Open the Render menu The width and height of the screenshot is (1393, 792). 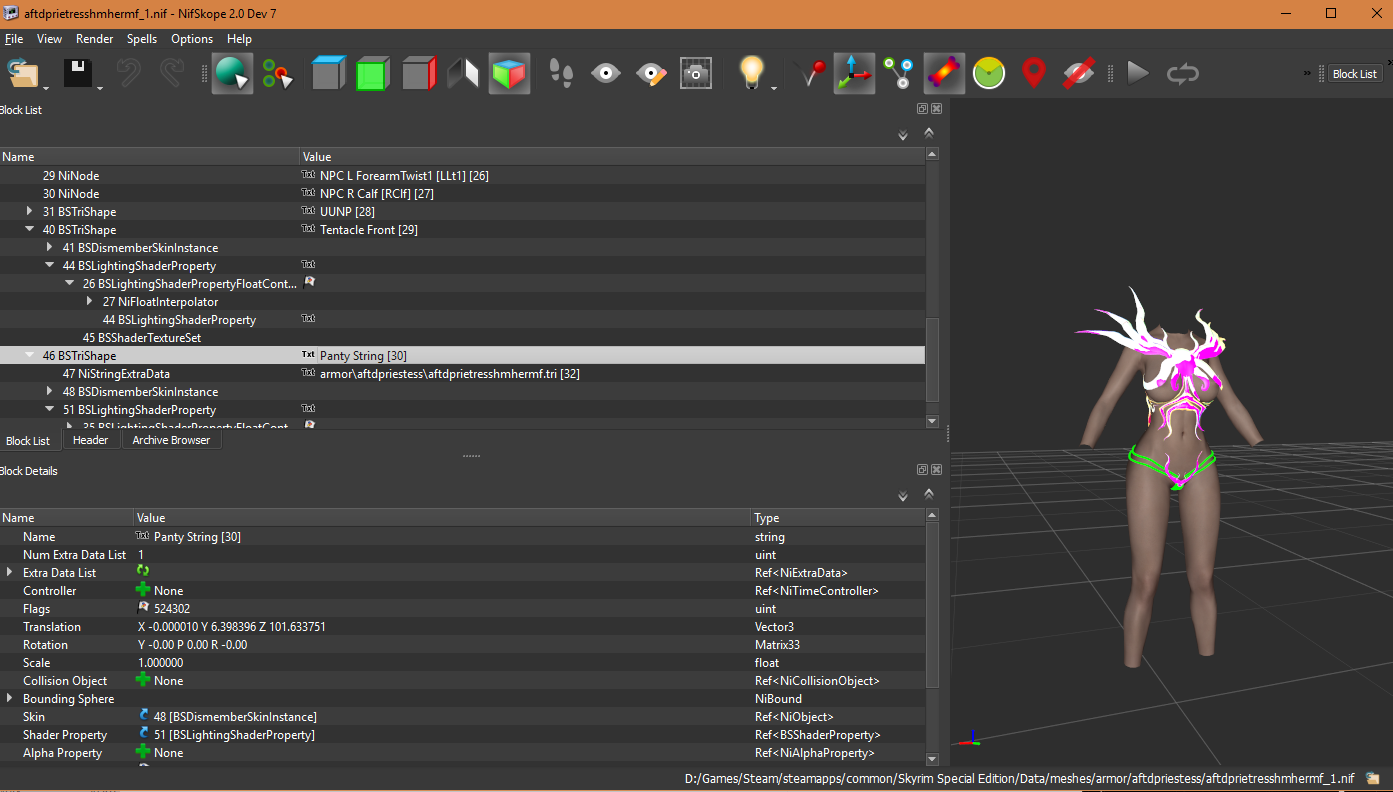(95, 39)
